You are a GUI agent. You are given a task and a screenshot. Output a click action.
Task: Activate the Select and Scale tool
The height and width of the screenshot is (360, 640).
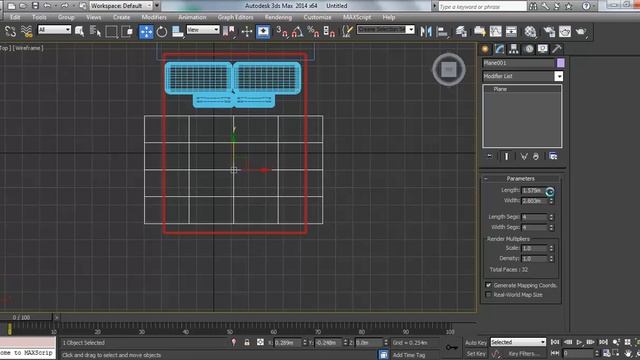(177, 31)
